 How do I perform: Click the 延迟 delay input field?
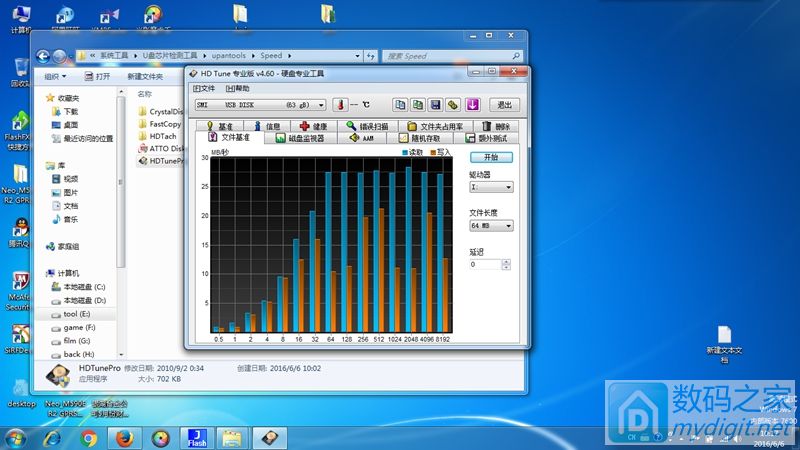pyautogui.click(x=486, y=264)
